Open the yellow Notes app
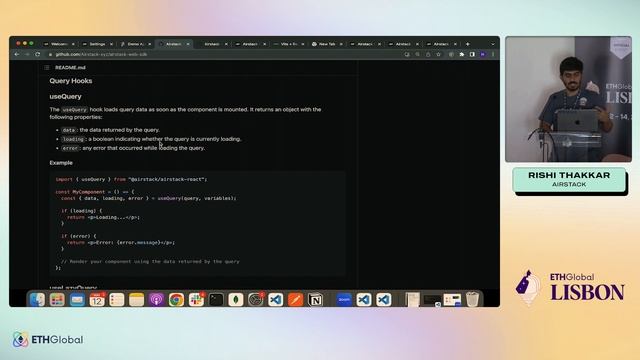The height and width of the screenshot is (360, 640). [137, 300]
